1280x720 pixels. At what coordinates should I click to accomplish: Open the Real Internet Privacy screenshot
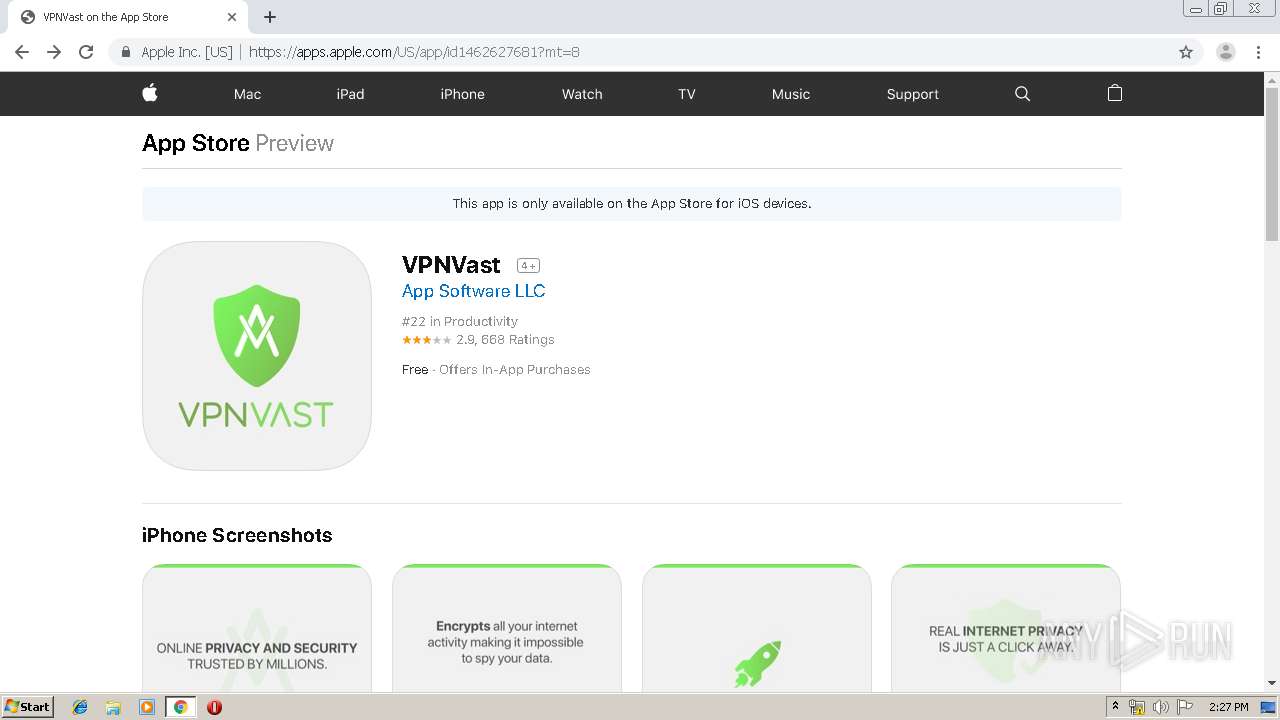click(1006, 628)
